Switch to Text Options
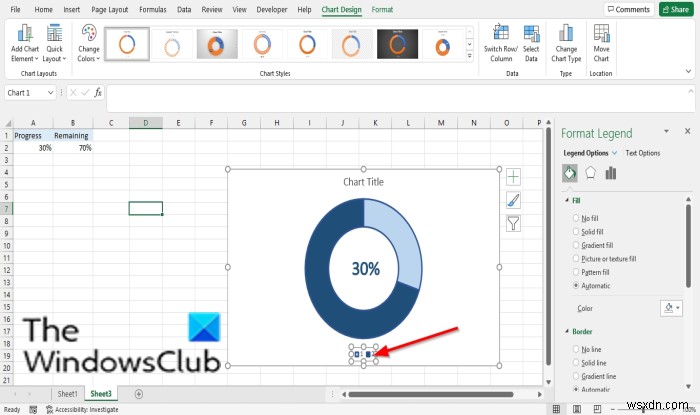Viewport: 700px width, 415px height. pyautogui.click(x=642, y=153)
